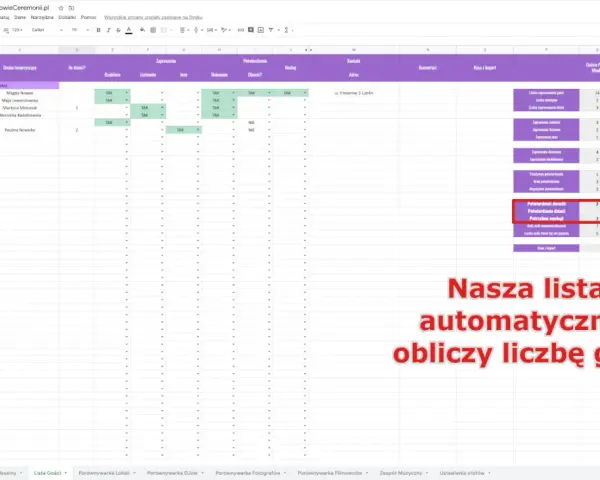
Task: Click the merge cells icon
Action: [164, 30]
